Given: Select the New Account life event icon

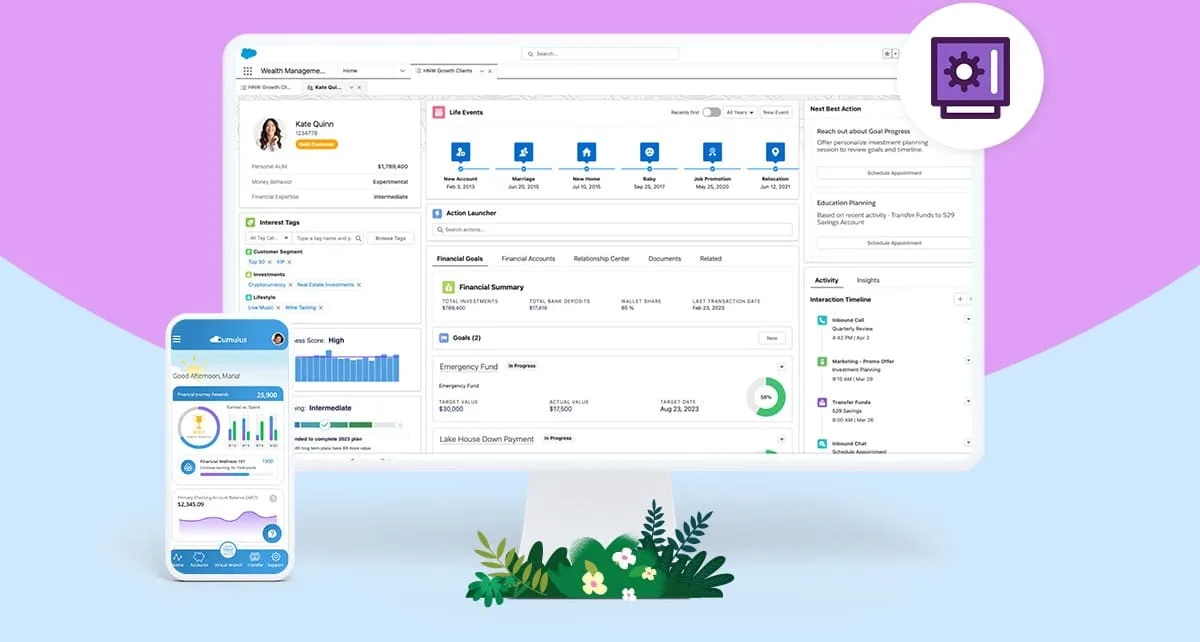Looking at the screenshot, I should coord(460,152).
